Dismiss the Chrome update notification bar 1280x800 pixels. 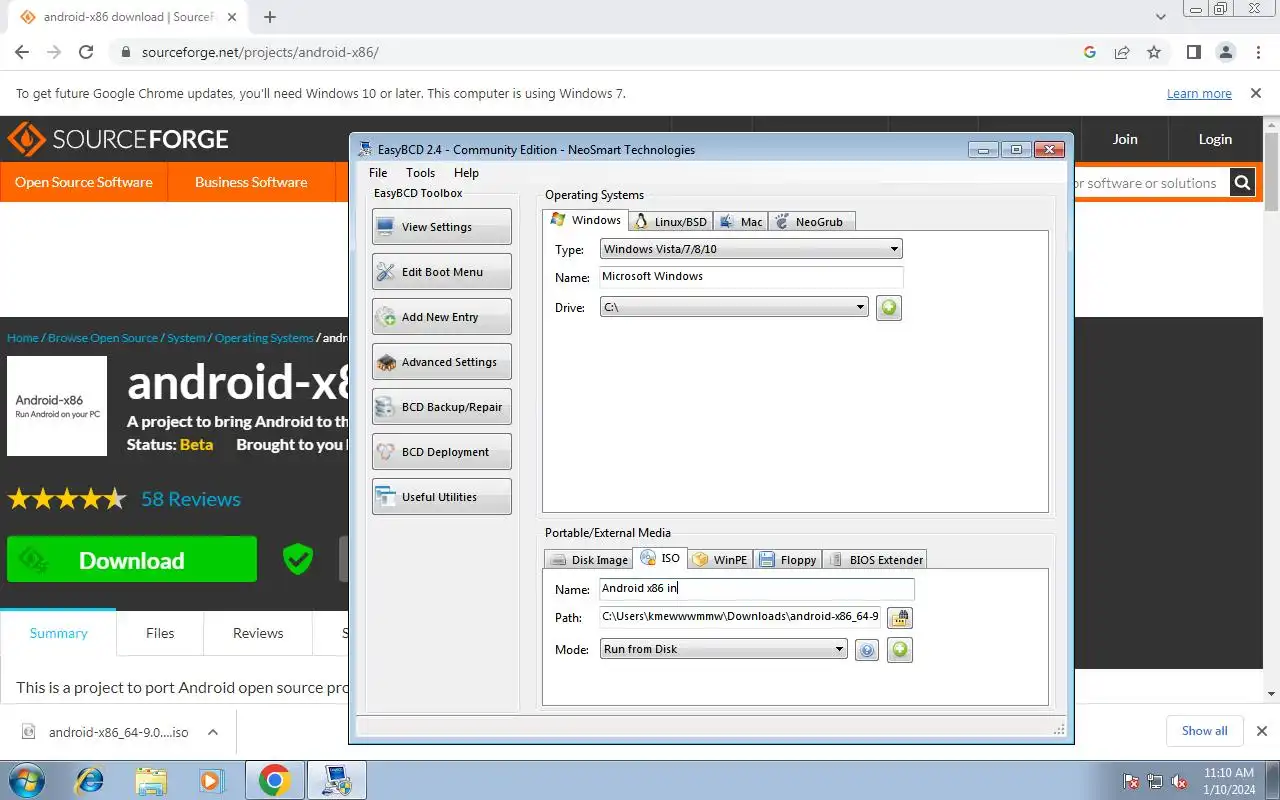[x=1256, y=93]
